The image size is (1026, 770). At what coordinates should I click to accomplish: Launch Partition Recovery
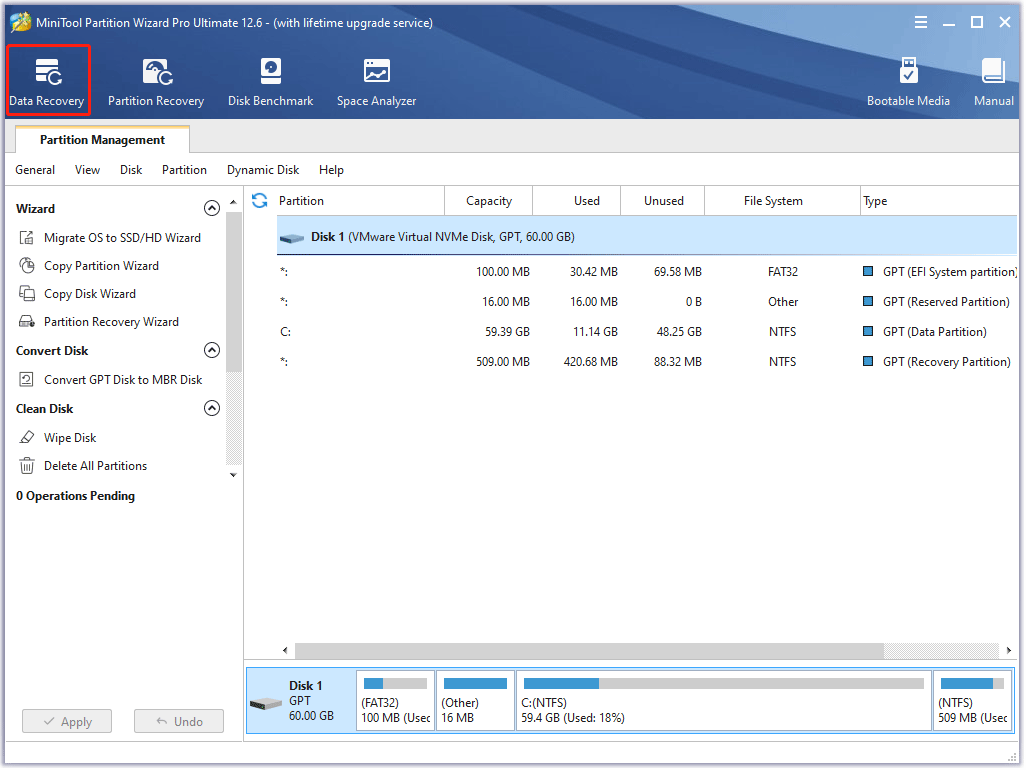[x=156, y=80]
